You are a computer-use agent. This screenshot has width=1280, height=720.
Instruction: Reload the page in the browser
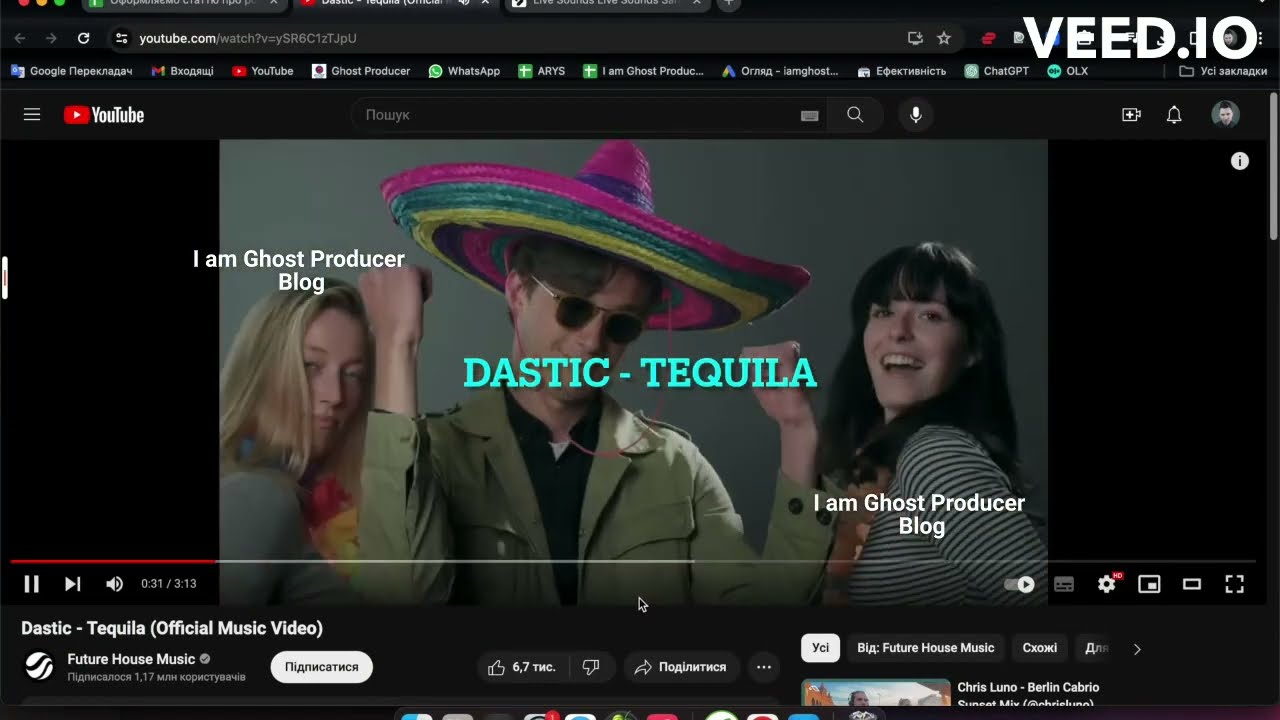[x=84, y=38]
